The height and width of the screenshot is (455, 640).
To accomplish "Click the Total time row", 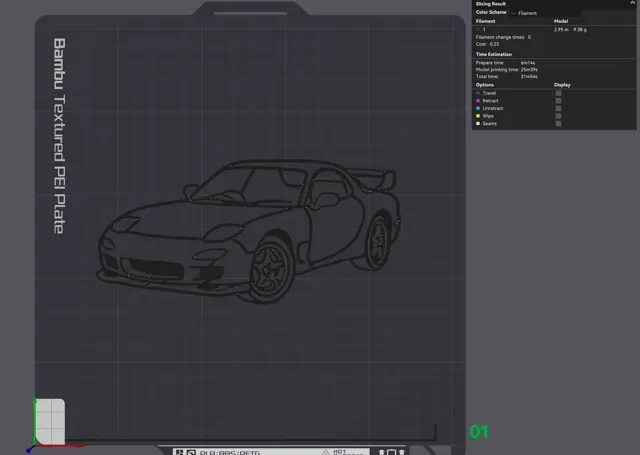I will click(x=507, y=76).
